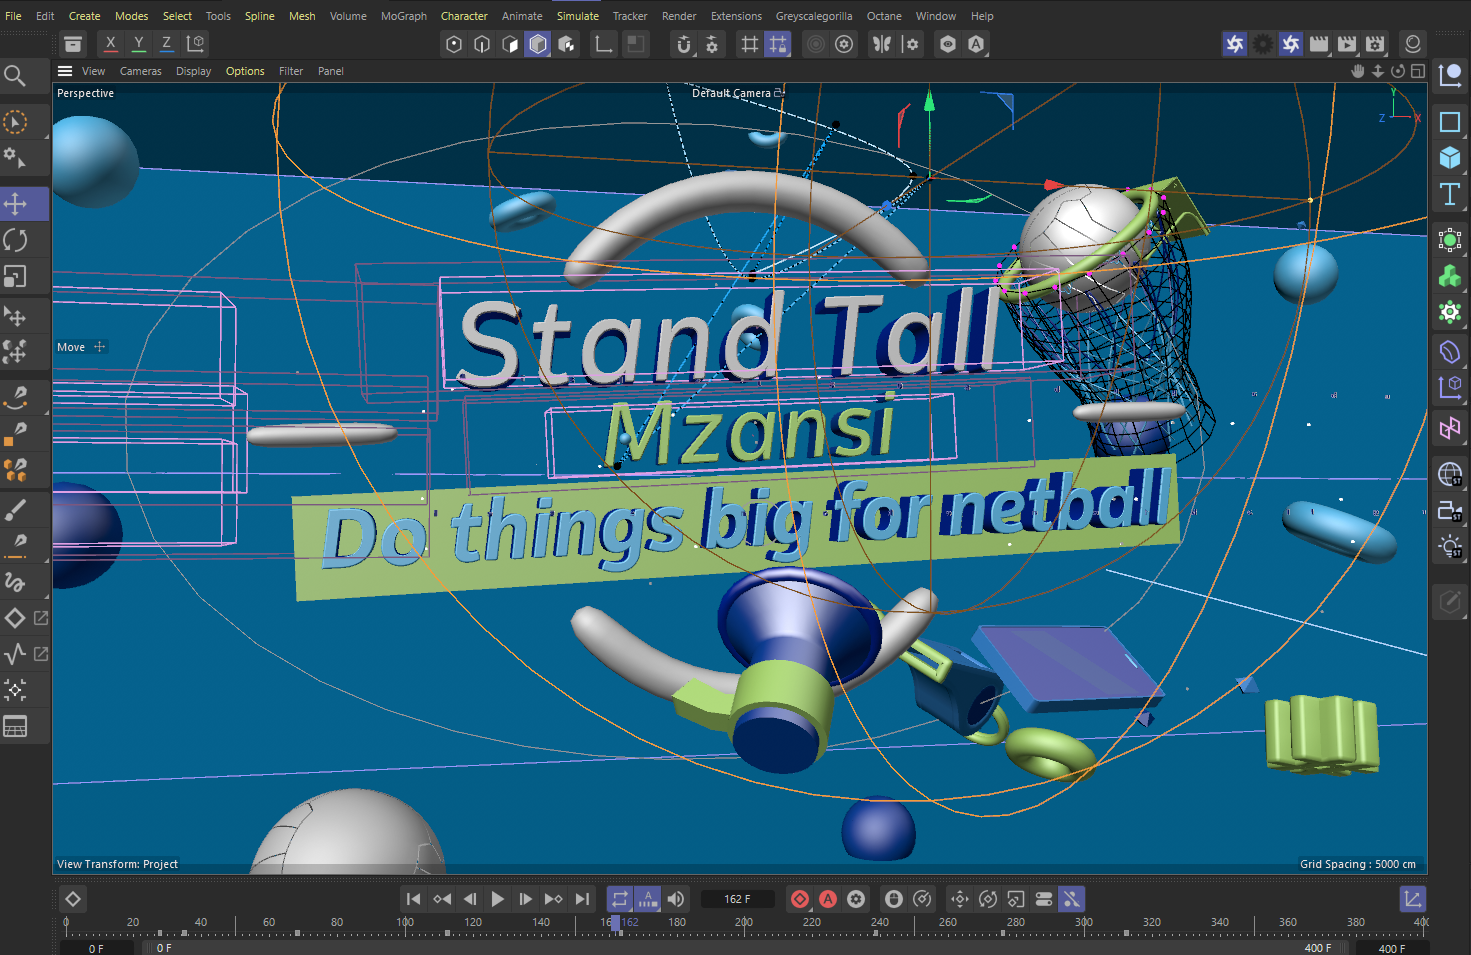Select the Scale tool

(16, 276)
